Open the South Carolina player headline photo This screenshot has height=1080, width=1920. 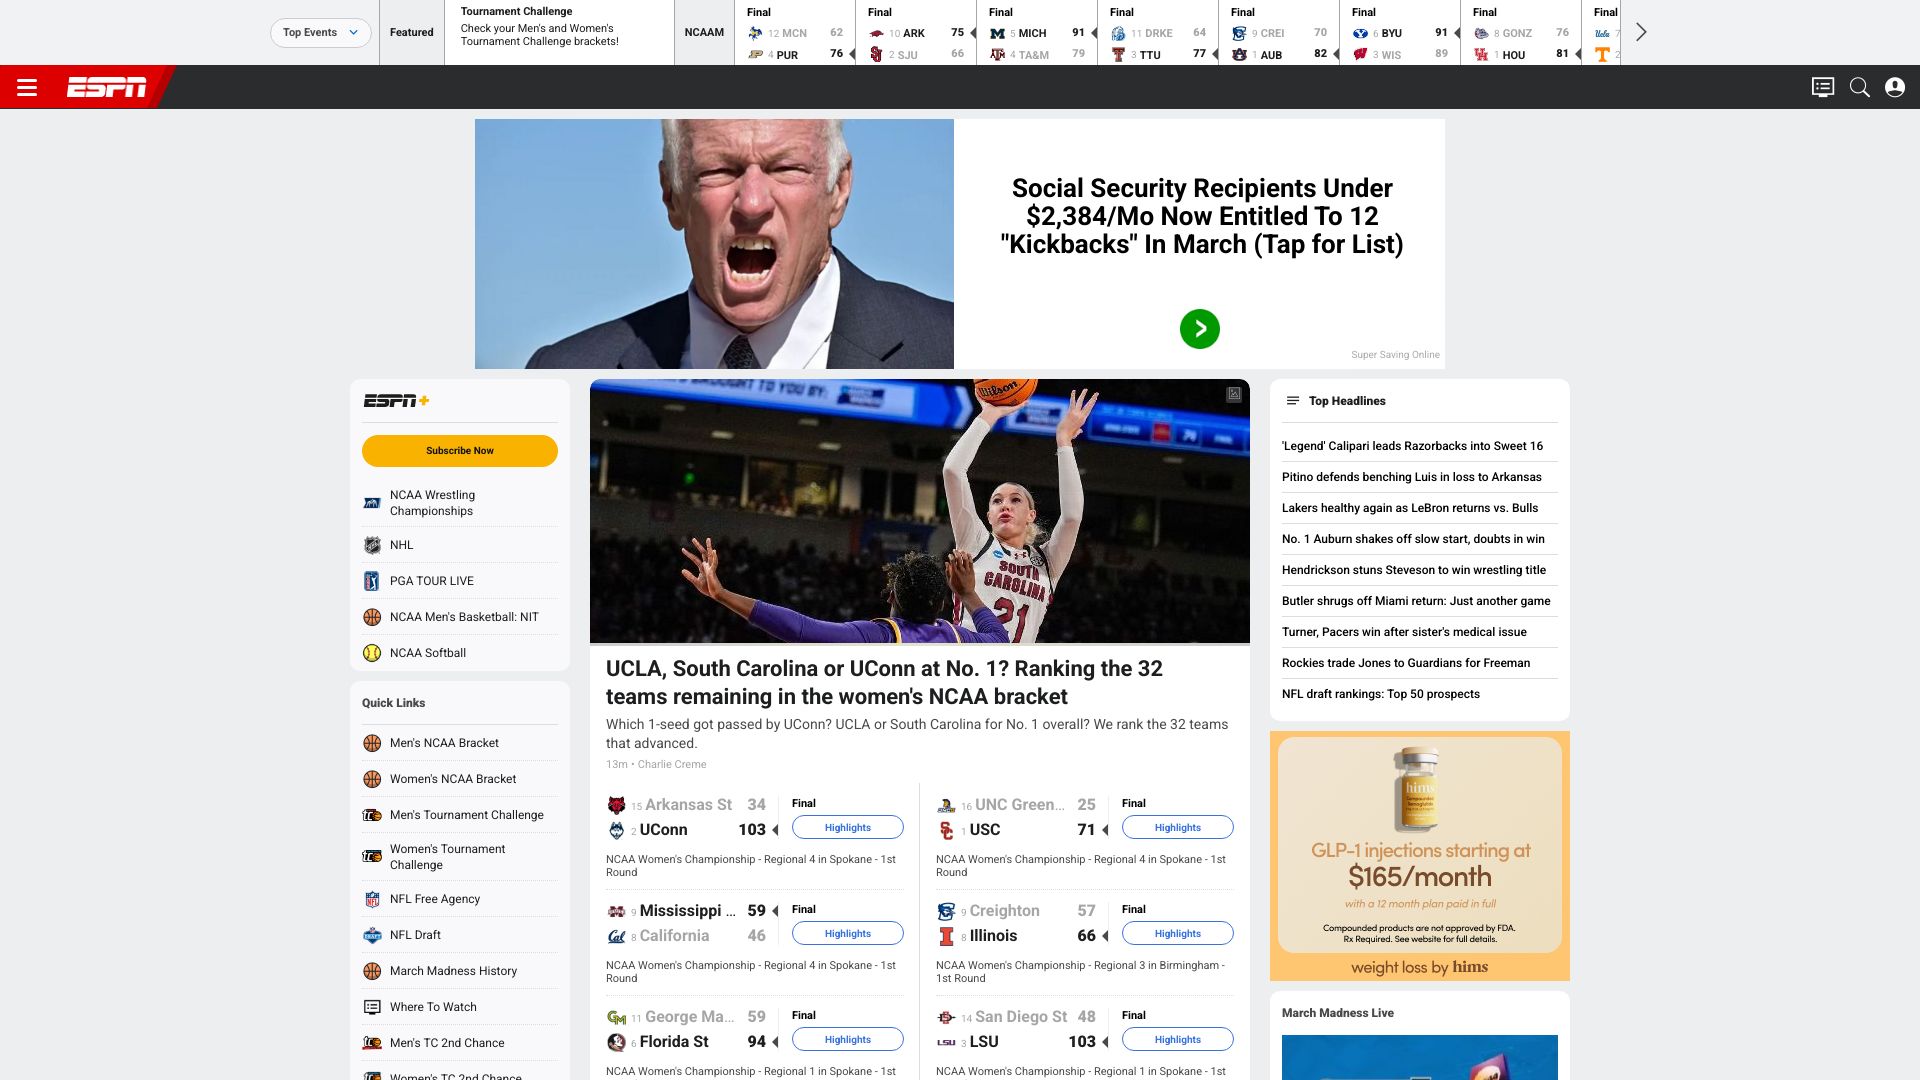tap(919, 511)
